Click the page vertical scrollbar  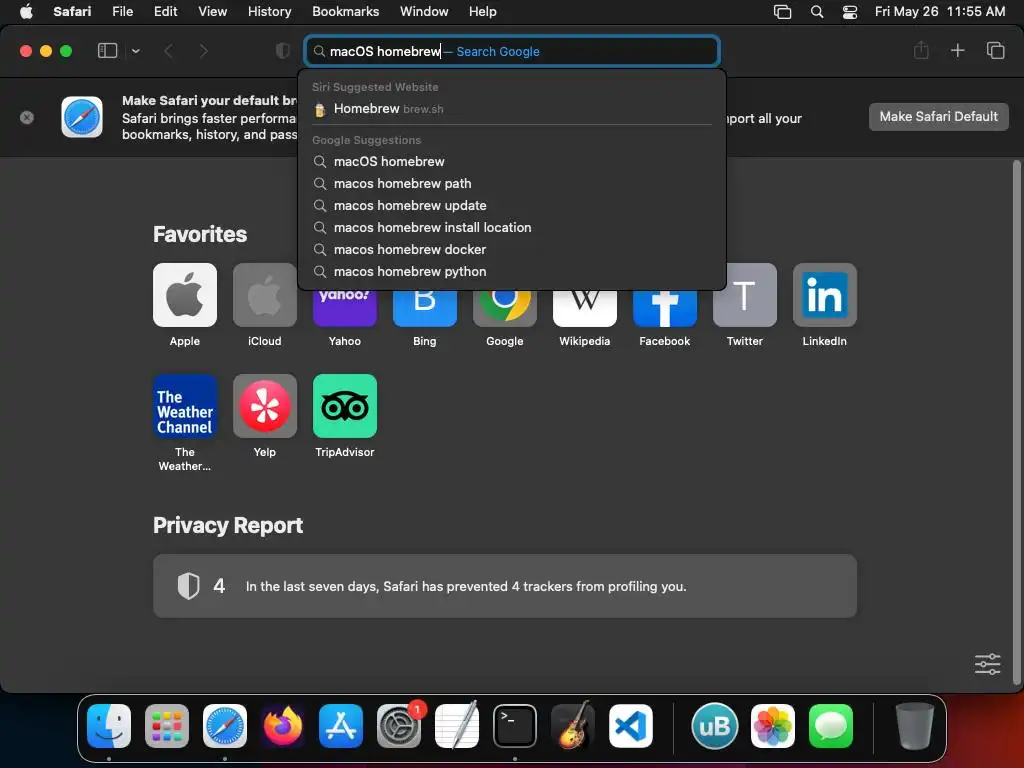[1016, 423]
